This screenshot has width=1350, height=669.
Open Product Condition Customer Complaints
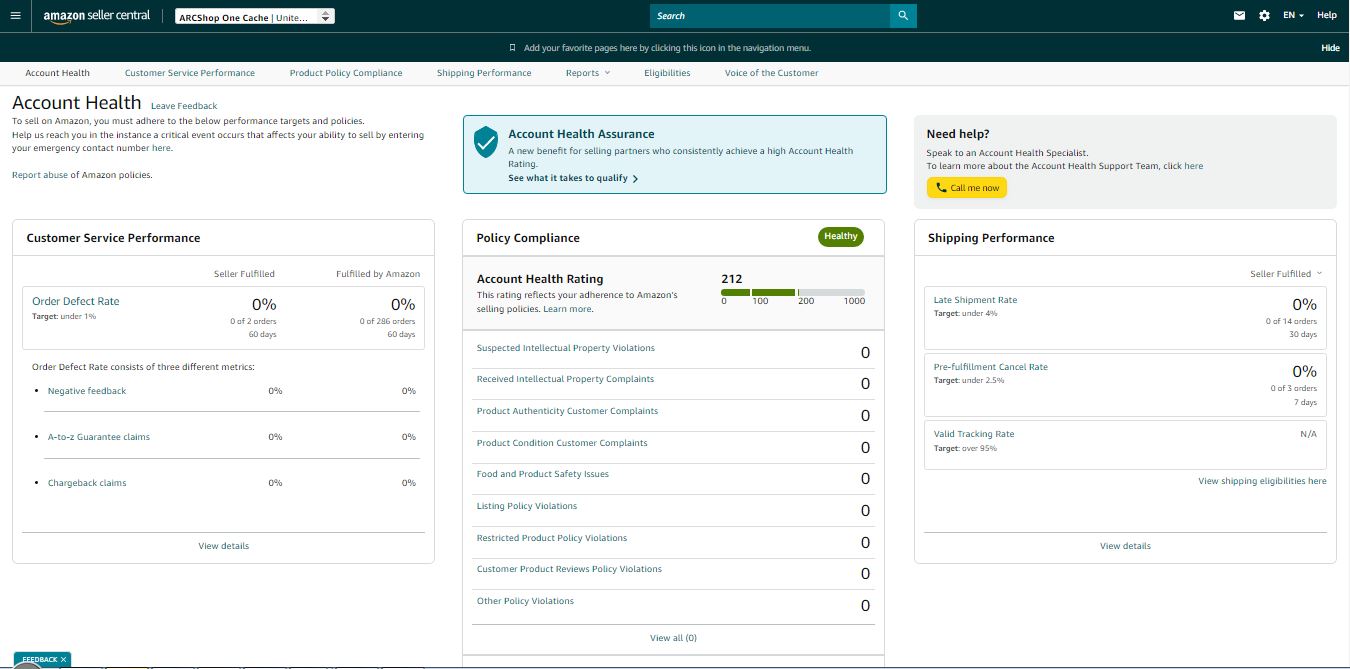tap(562, 443)
